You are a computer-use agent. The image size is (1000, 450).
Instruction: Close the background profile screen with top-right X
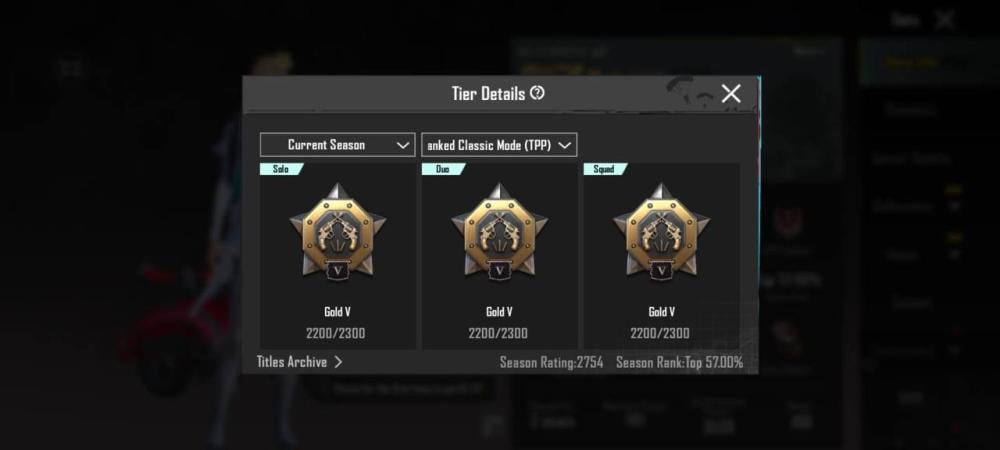coord(945,20)
